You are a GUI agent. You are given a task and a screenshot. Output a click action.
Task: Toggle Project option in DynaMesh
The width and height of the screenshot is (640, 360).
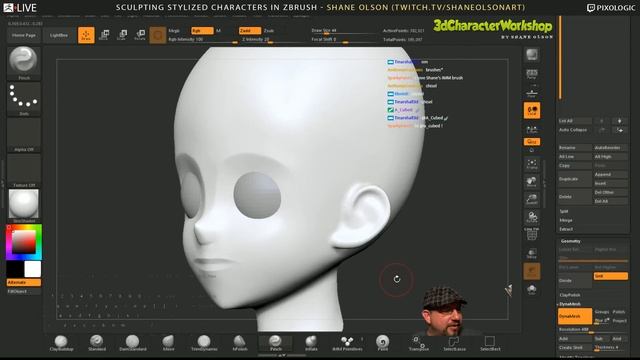619,321
